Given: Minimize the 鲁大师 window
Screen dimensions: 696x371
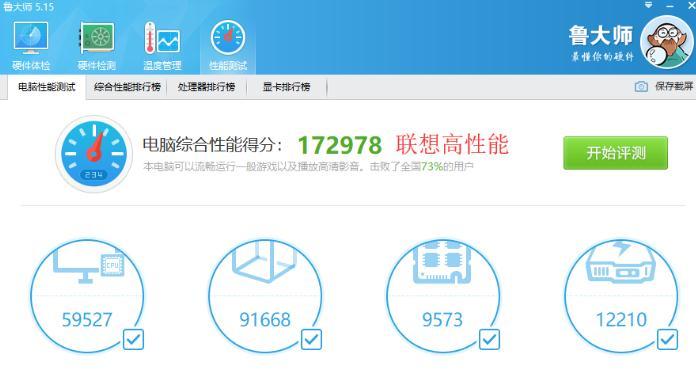Looking at the screenshot, I should coord(670,6).
